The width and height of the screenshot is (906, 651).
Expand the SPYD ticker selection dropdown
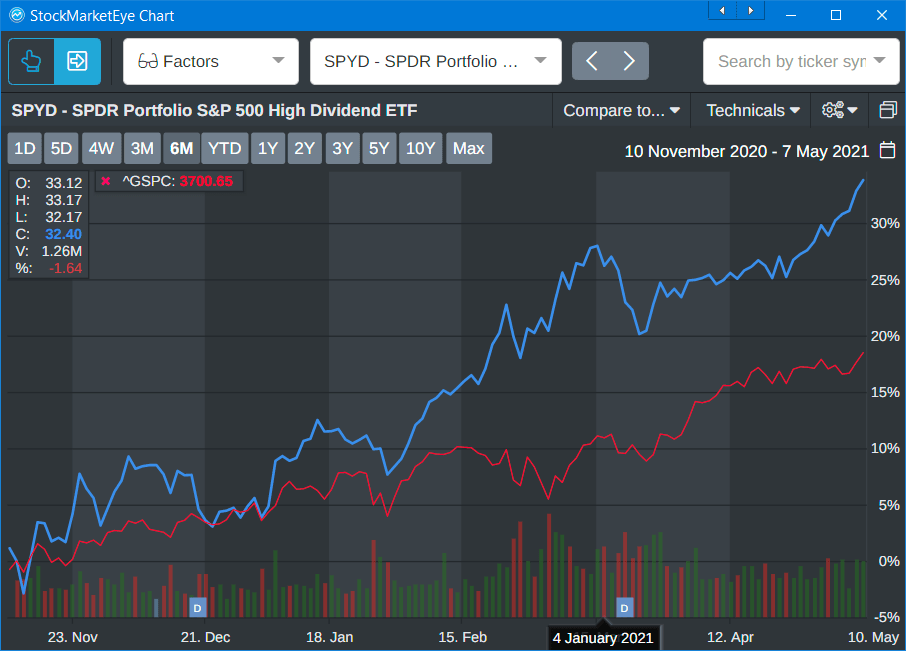click(435, 61)
